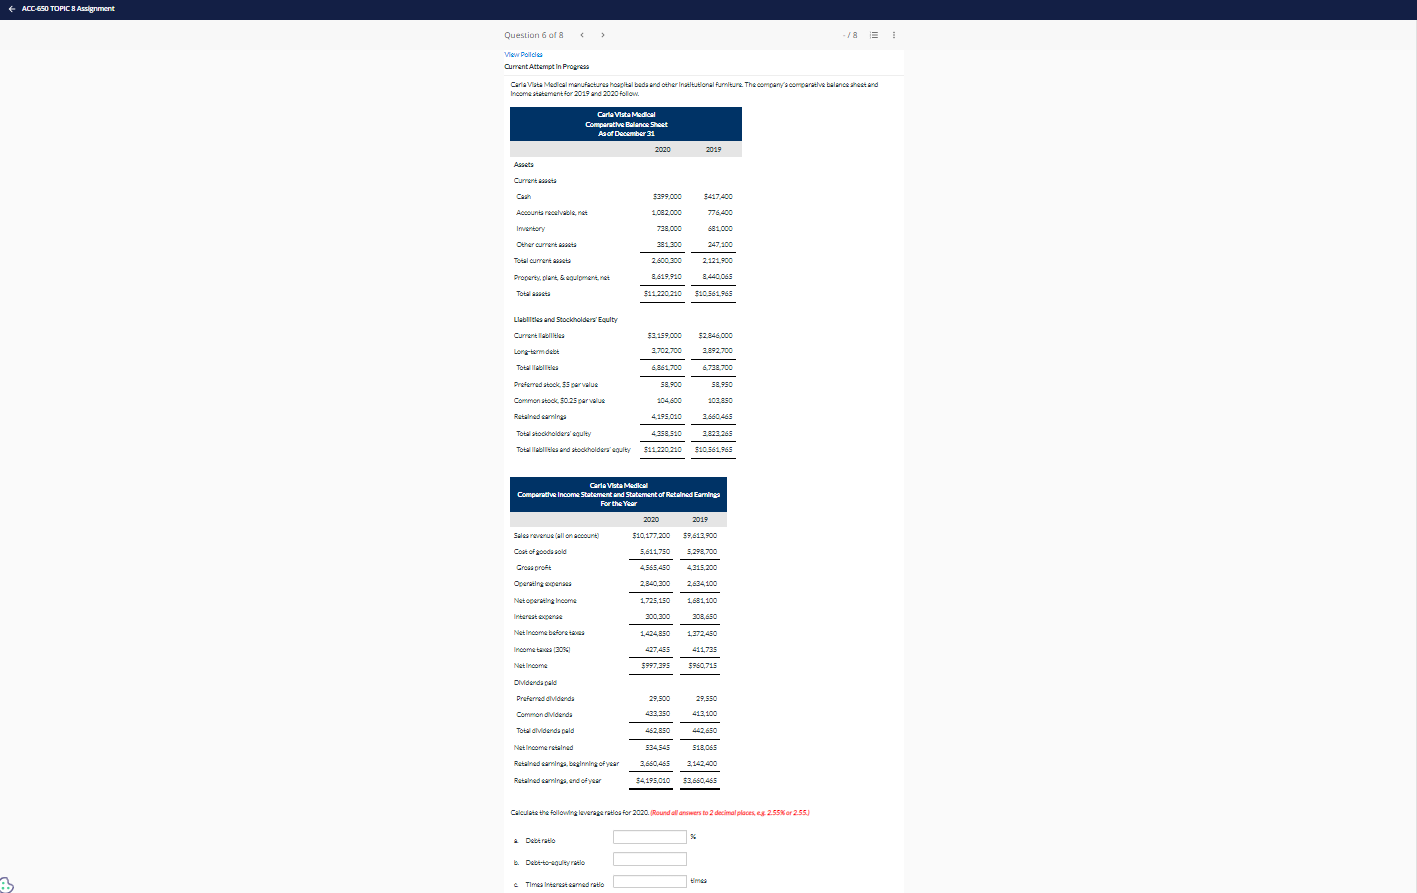Open the question list icon
Image resolution: width=1417 pixels, height=893 pixels.
point(874,35)
